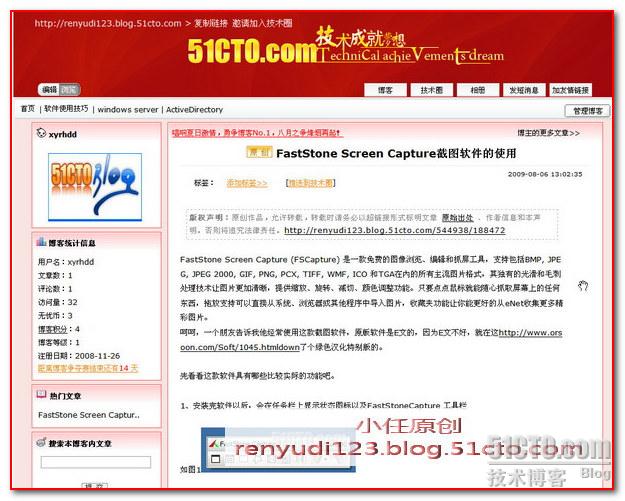Open the 相册 tab
Image resolution: width=625 pixels, height=501 pixels.
click(478, 90)
